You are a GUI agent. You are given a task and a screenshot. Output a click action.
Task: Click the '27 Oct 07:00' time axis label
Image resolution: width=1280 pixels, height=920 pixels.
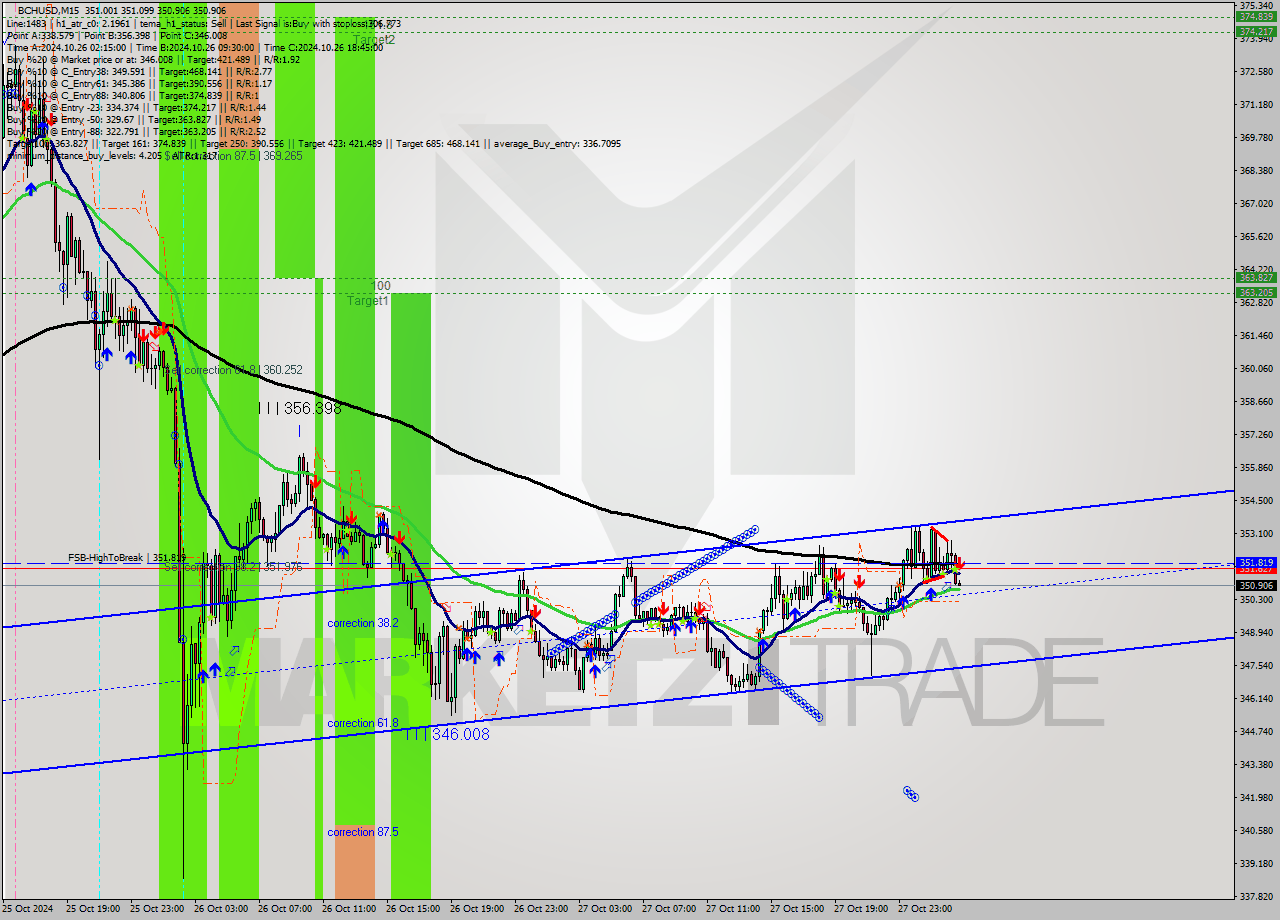tap(668, 909)
